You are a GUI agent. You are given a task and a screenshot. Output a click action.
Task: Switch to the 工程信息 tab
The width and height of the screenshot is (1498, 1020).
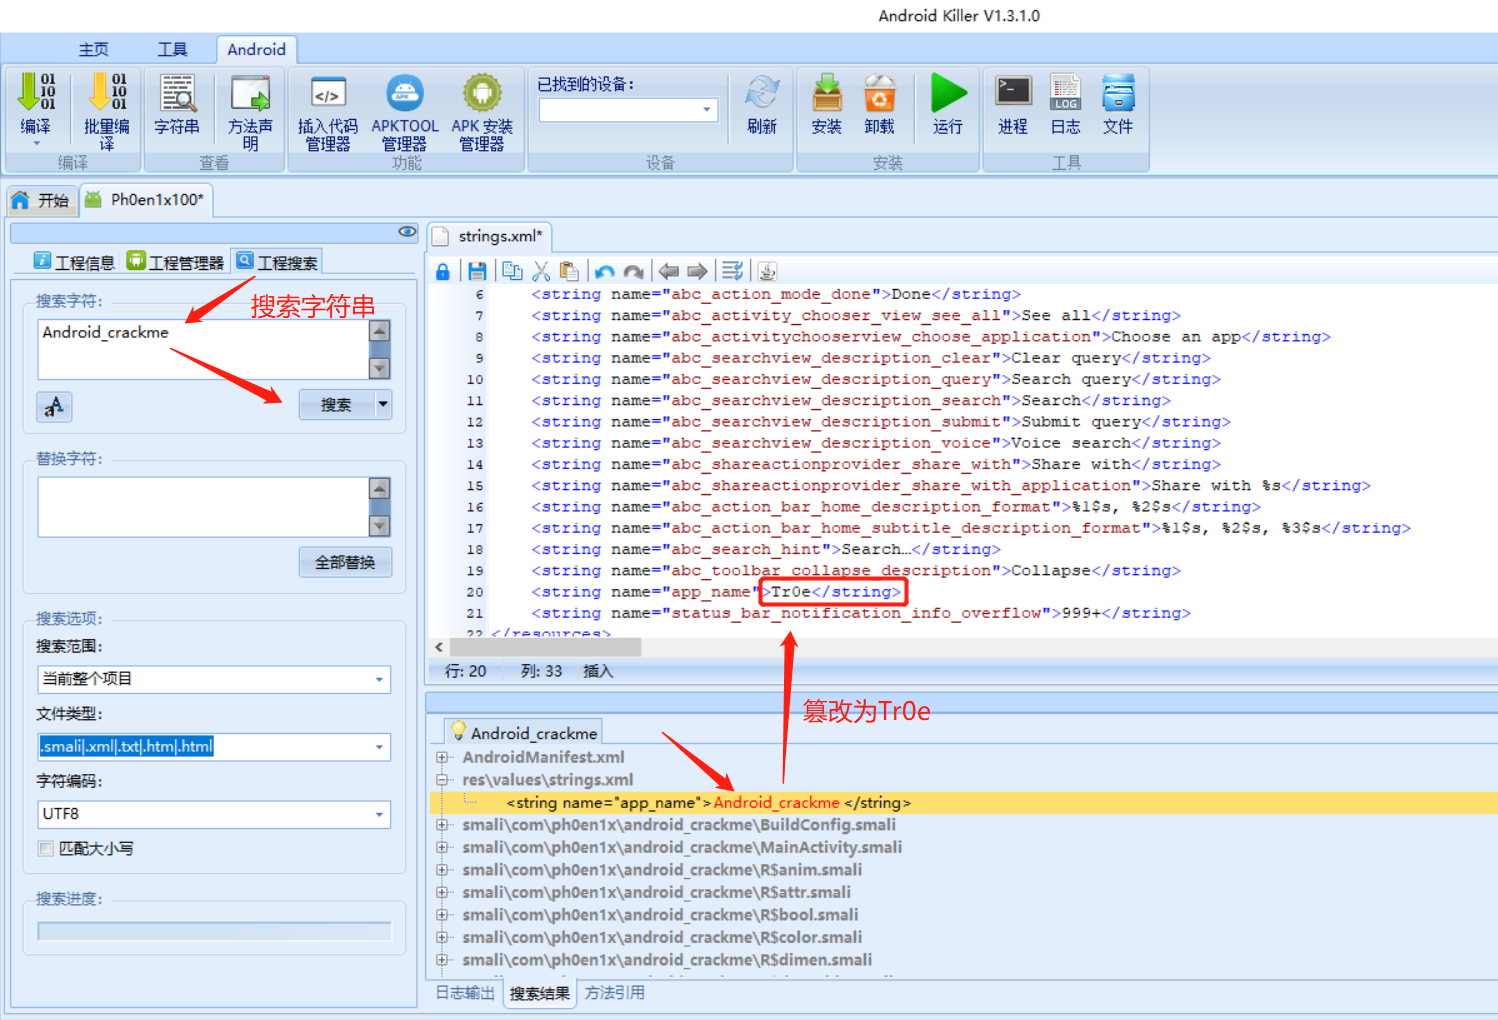click(x=75, y=262)
